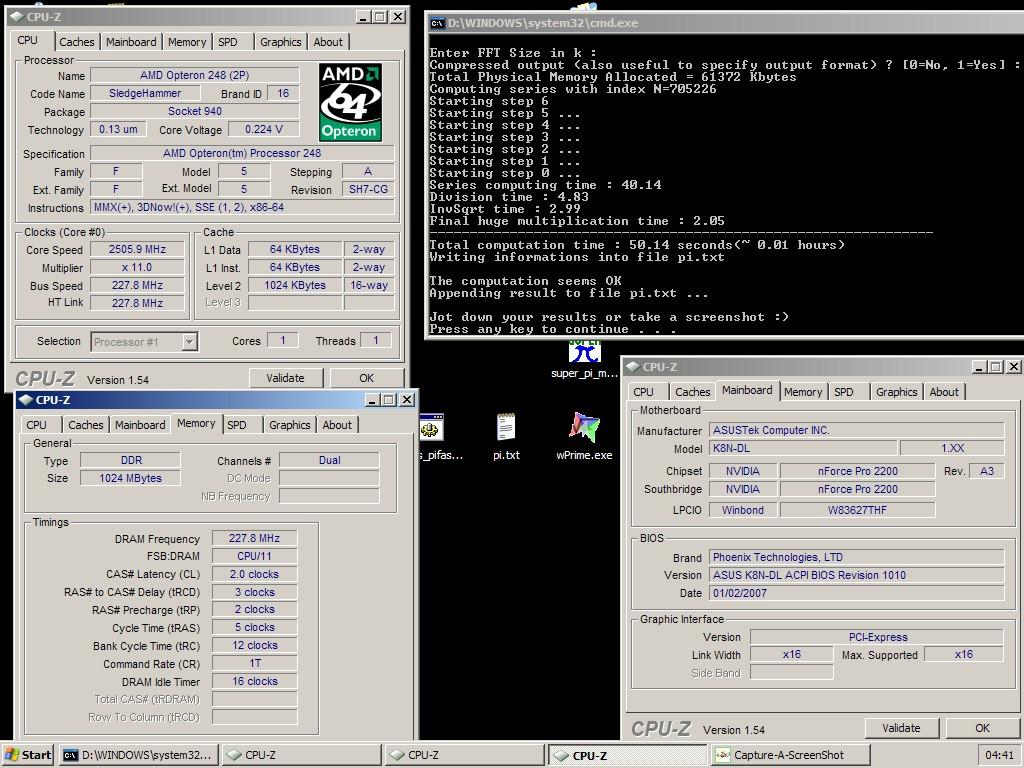Click the Phoenix Technologies, LTD BIOS brand field
1024x768 pixels.
[857, 557]
